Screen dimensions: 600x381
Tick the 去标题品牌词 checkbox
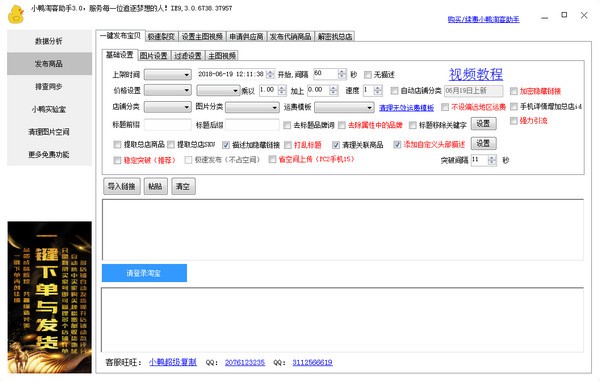(287, 125)
